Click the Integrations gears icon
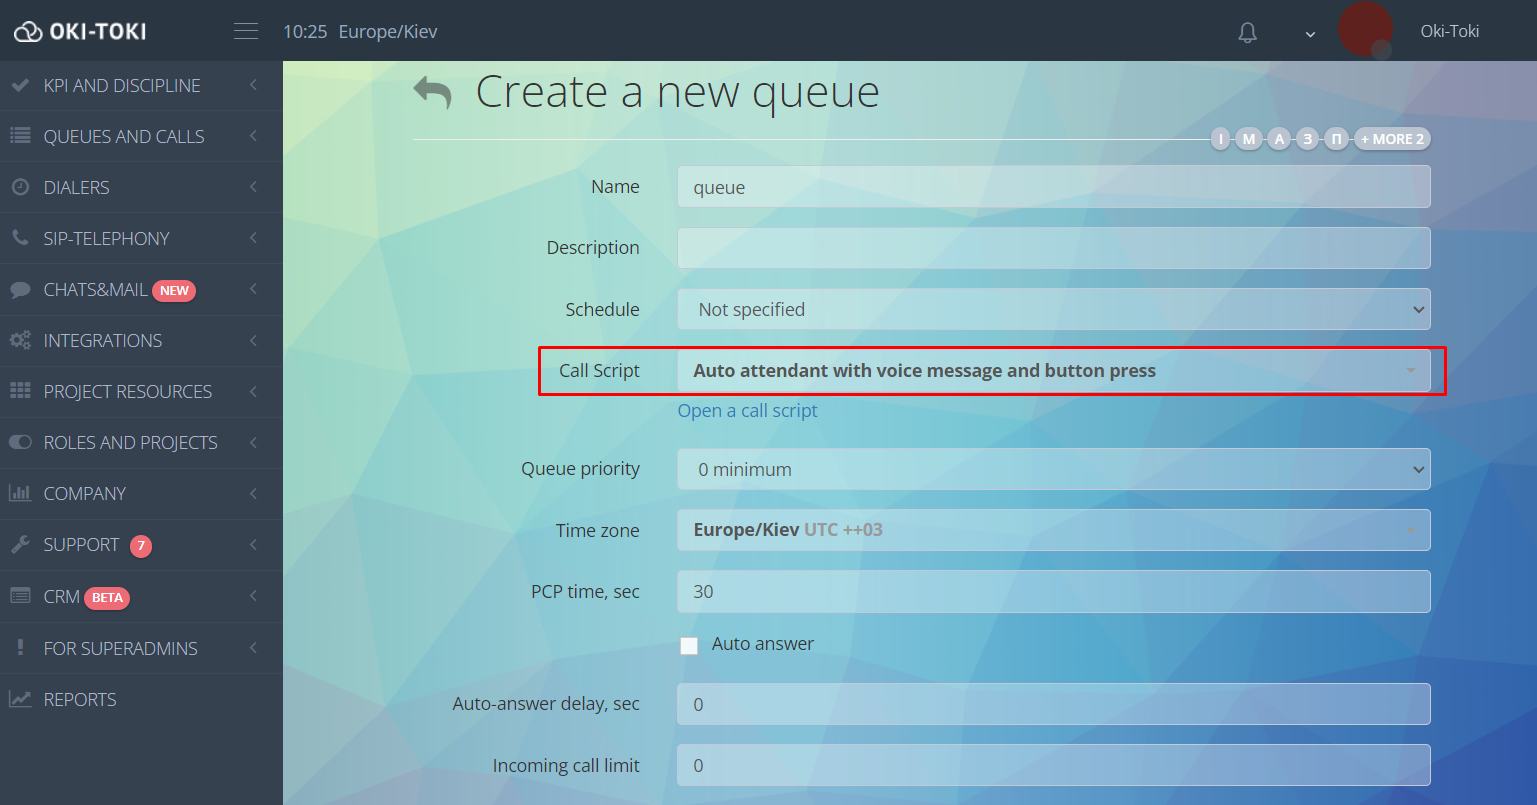Screen dimensions: 1537x805 20,340
